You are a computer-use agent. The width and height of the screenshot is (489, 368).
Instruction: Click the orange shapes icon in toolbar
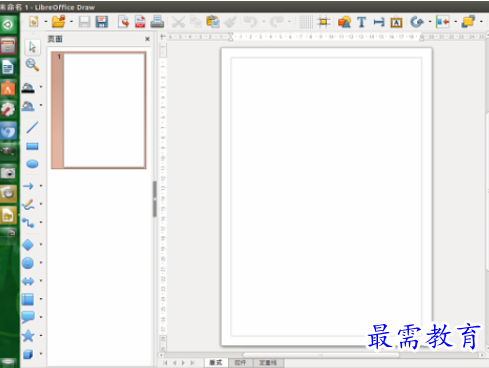(x=344, y=22)
